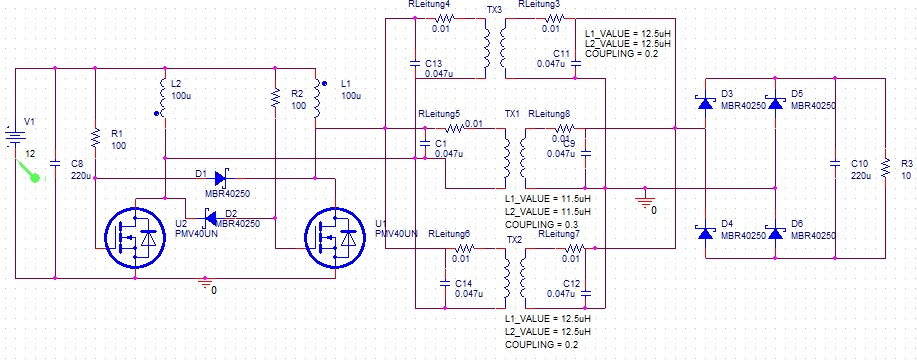Image resolution: width=917 pixels, height=361 pixels.
Task: Select resistor RLeitung4 symbol
Action: [x=444, y=19]
